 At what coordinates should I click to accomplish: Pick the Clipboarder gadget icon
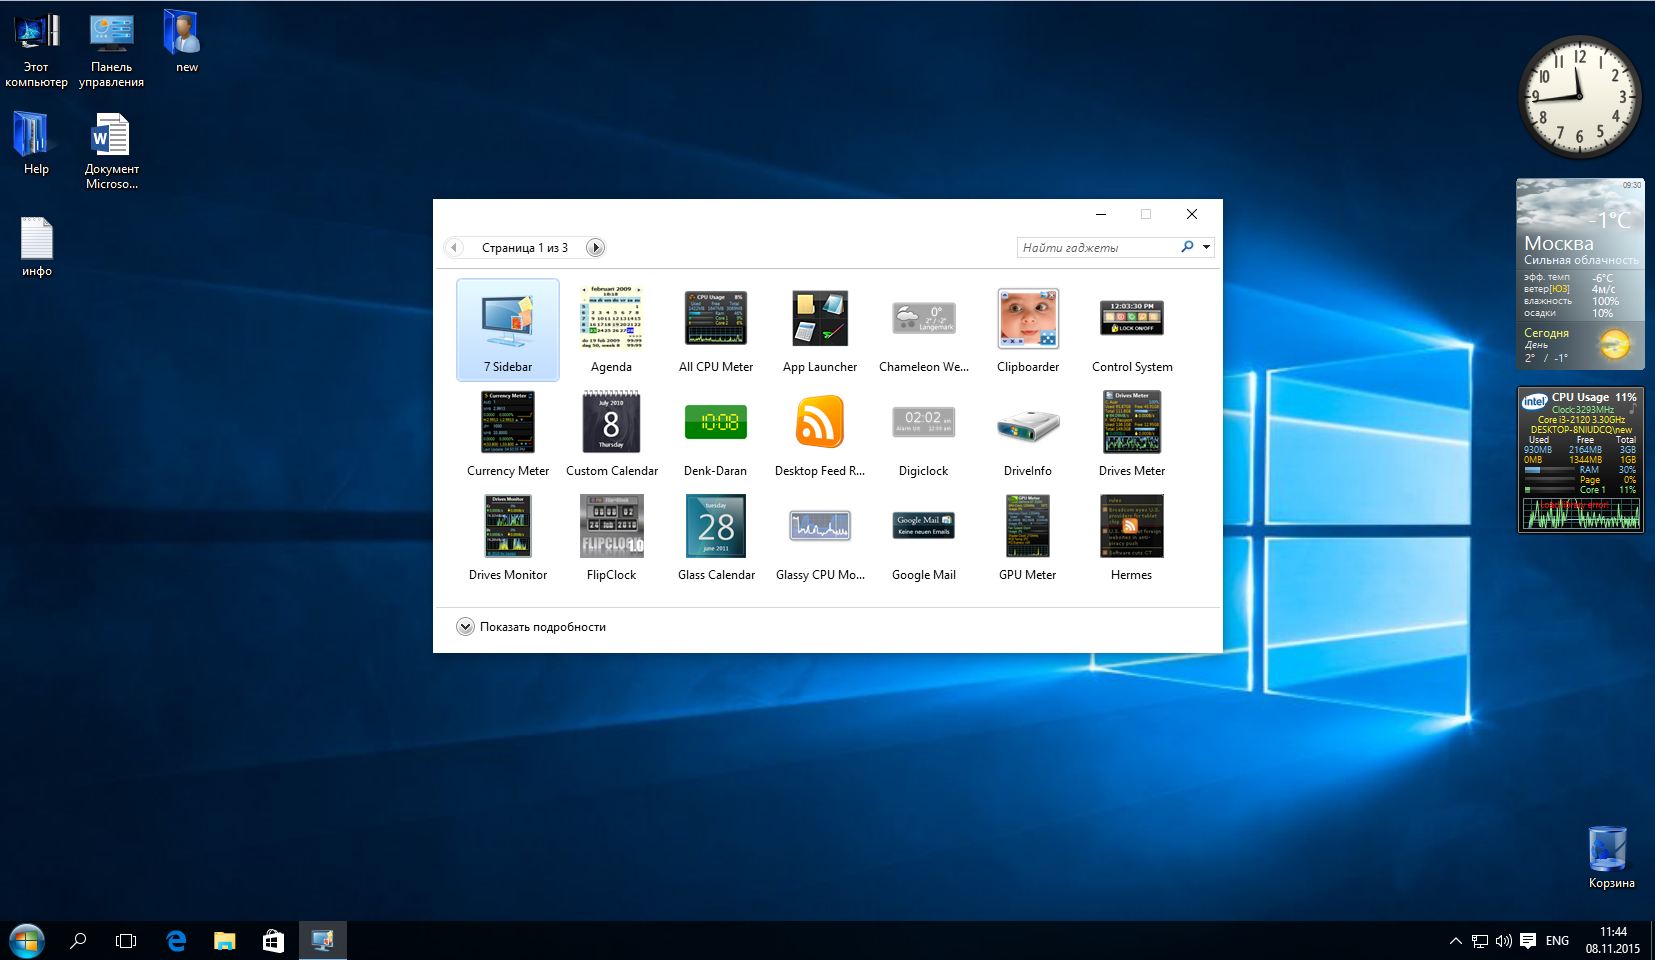point(1027,319)
